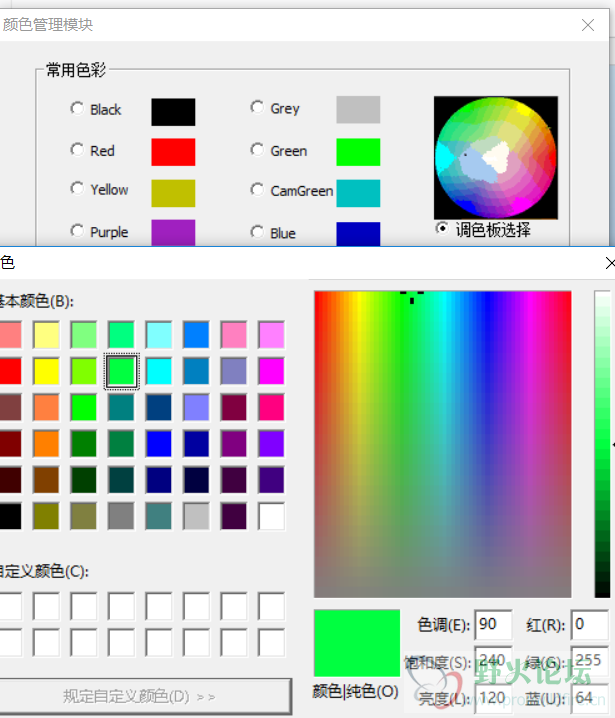Image resolution: width=615 pixels, height=718 pixels.
Task: Pick the medium grey basic color swatch
Action: pos(121,517)
